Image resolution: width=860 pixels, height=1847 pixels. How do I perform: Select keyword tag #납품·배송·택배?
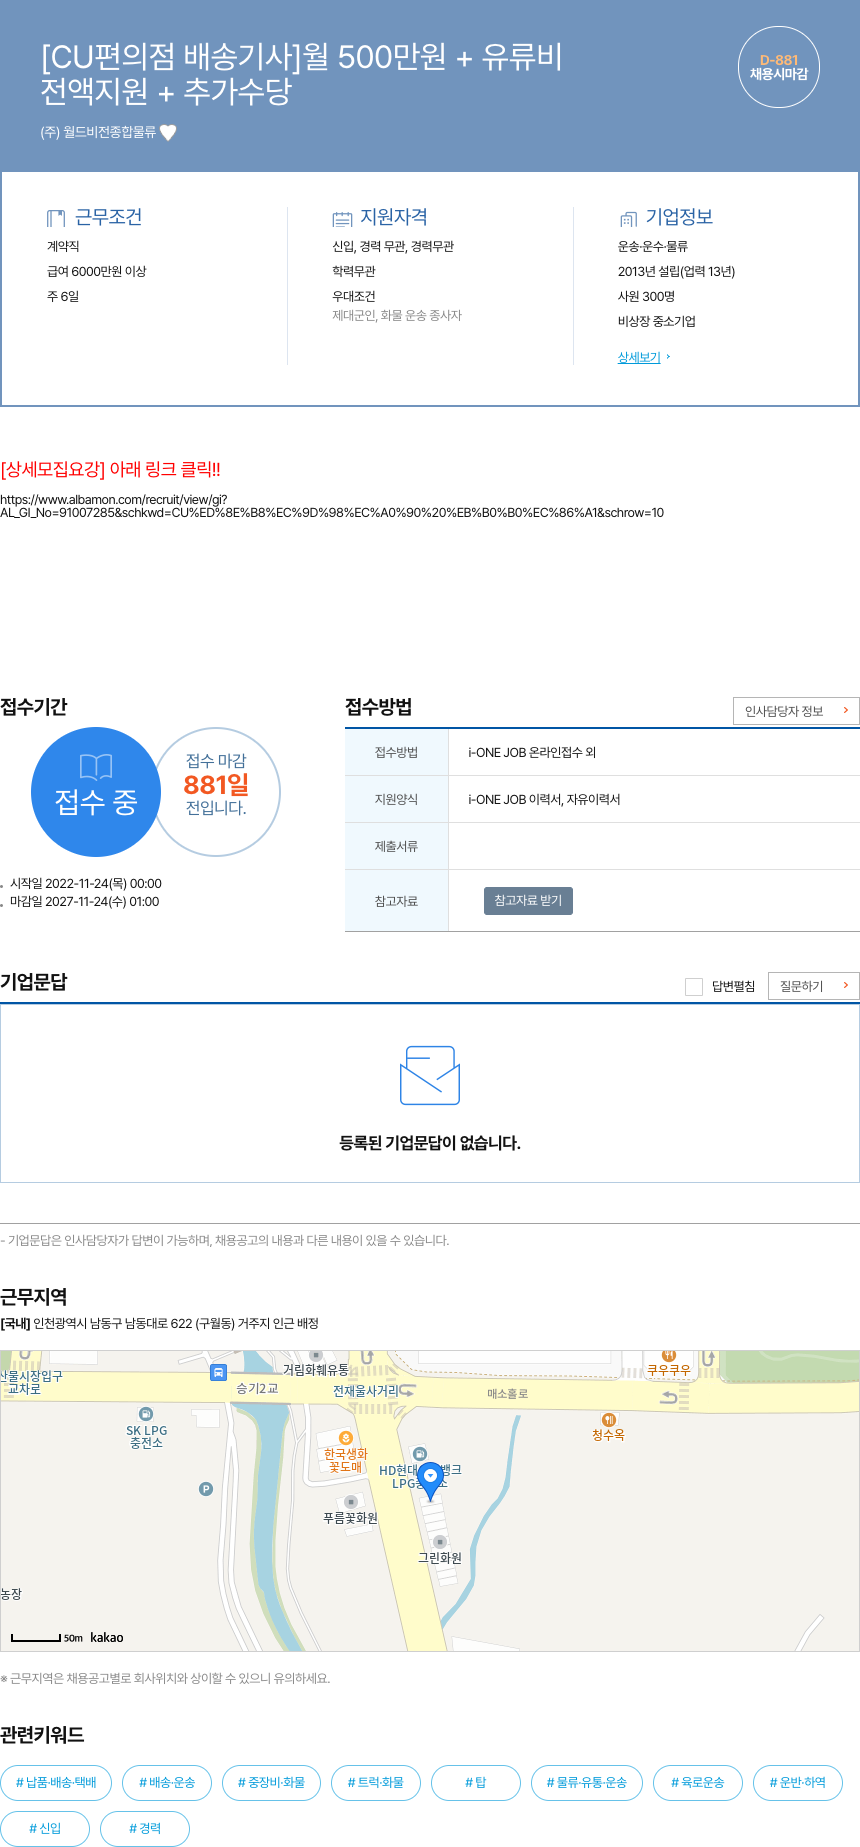[56, 1782]
